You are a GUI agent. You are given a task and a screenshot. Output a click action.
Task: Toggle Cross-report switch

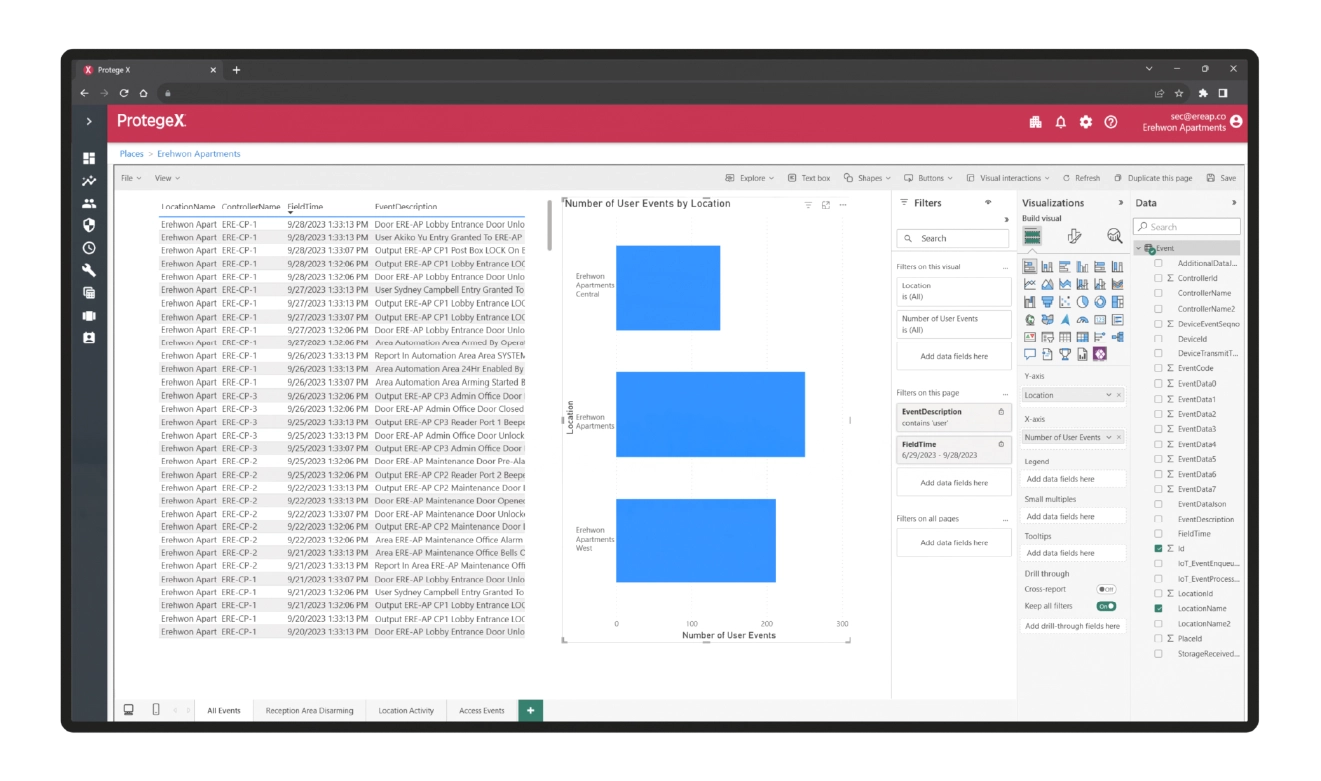[x=1106, y=590]
